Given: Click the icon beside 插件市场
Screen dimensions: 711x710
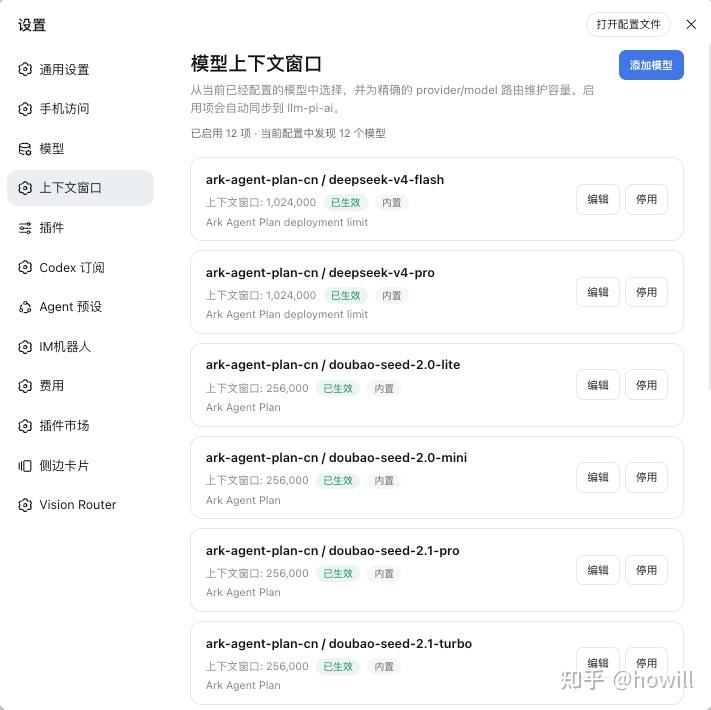Looking at the screenshot, I should coord(25,426).
